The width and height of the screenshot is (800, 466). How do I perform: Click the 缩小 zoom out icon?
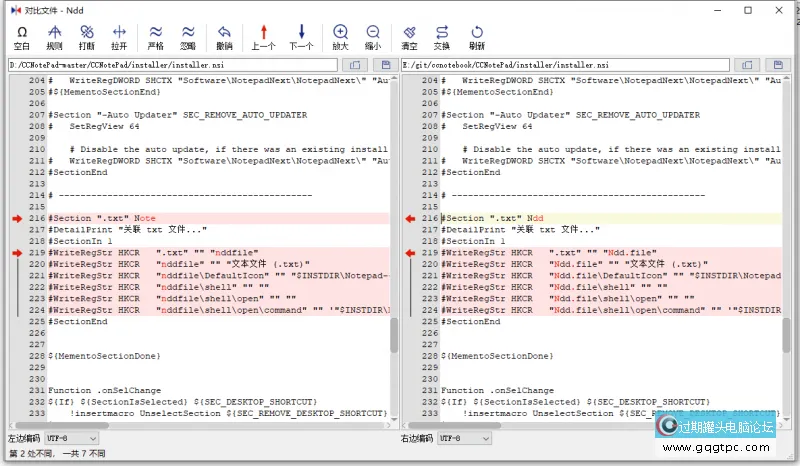(373, 37)
